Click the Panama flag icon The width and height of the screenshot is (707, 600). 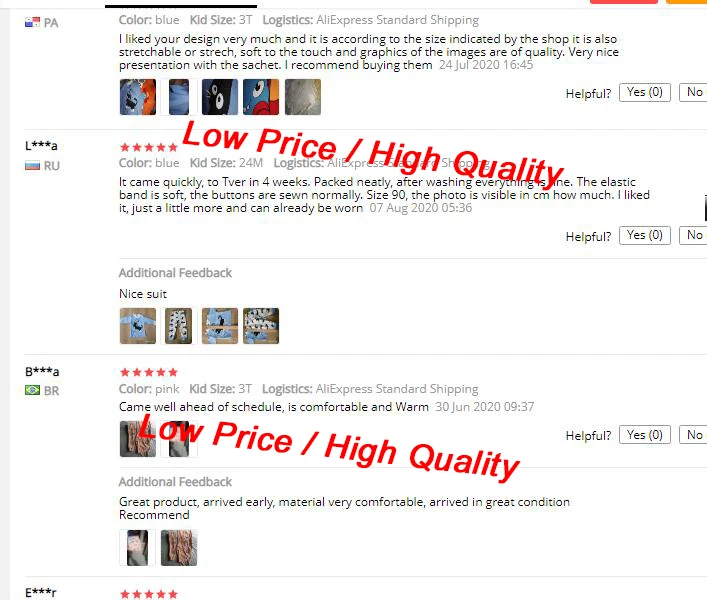[x=32, y=22]
